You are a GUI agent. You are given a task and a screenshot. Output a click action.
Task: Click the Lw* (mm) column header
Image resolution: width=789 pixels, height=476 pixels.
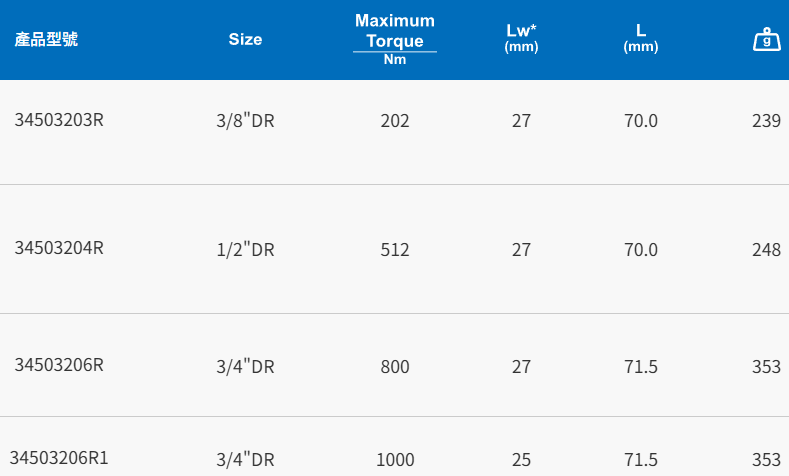click(x=521, y=39)
